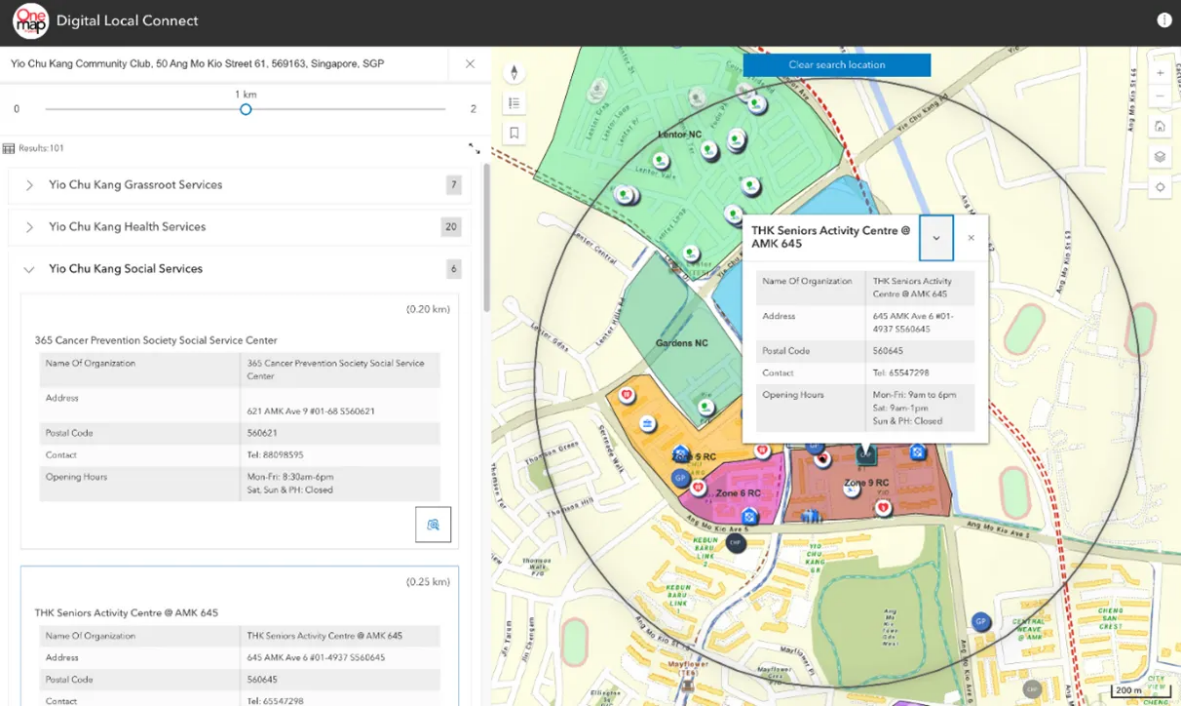Zoom in the map with plus
This screenshot has height=709, width=1183.
coord(1160,73)
